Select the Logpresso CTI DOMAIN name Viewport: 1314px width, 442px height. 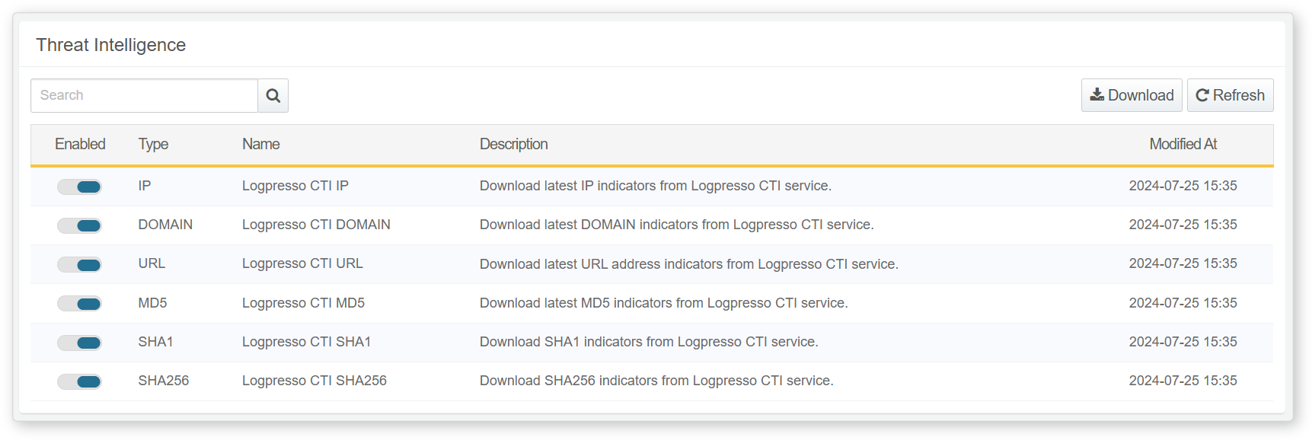(316, 225)
